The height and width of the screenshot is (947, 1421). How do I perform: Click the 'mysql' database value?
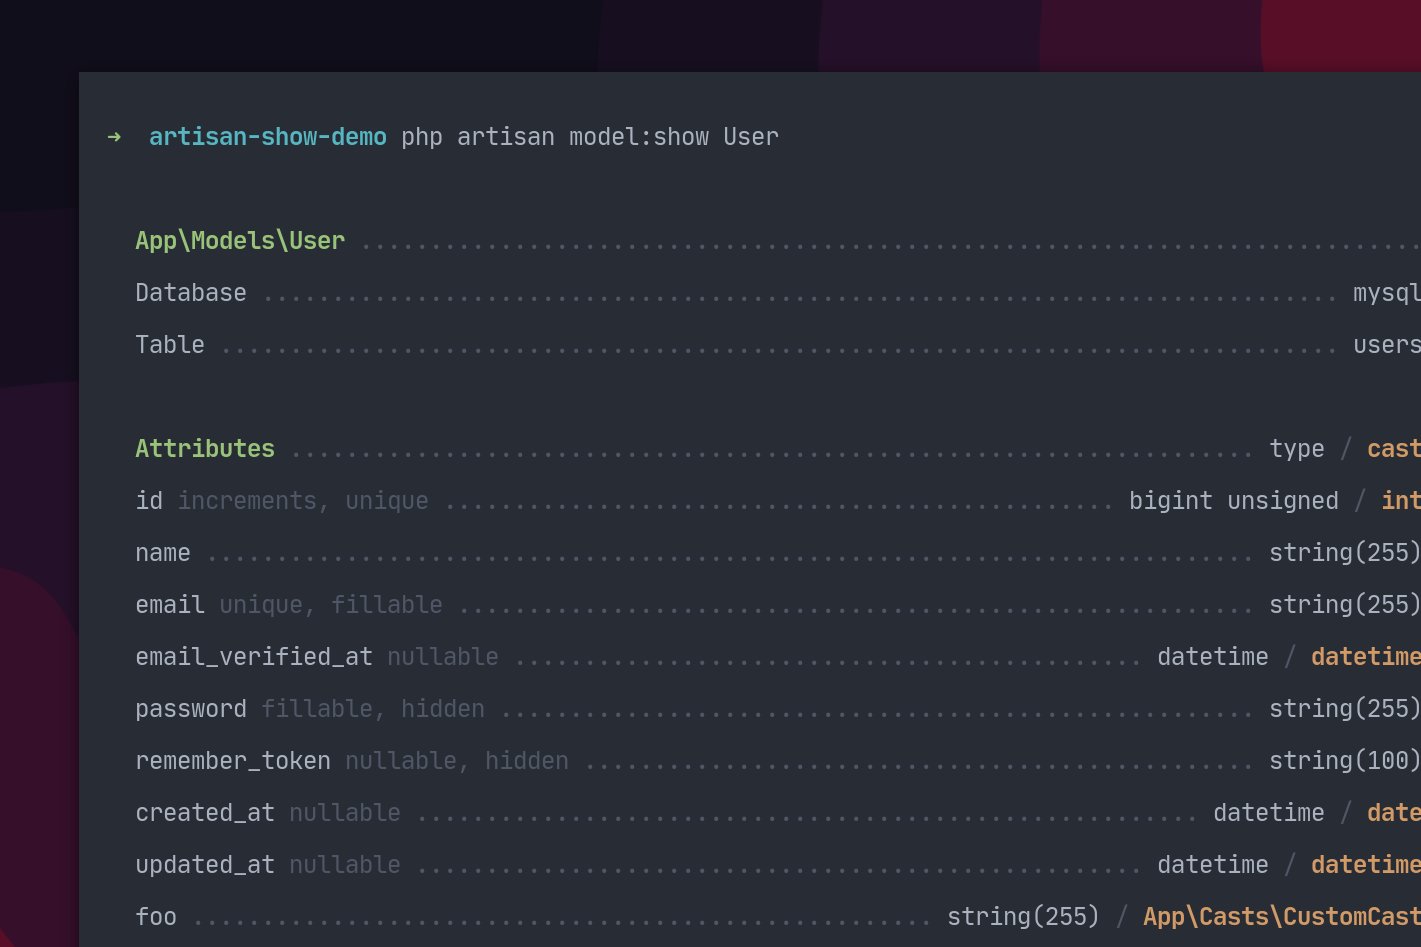click(x=1387, y=294)
